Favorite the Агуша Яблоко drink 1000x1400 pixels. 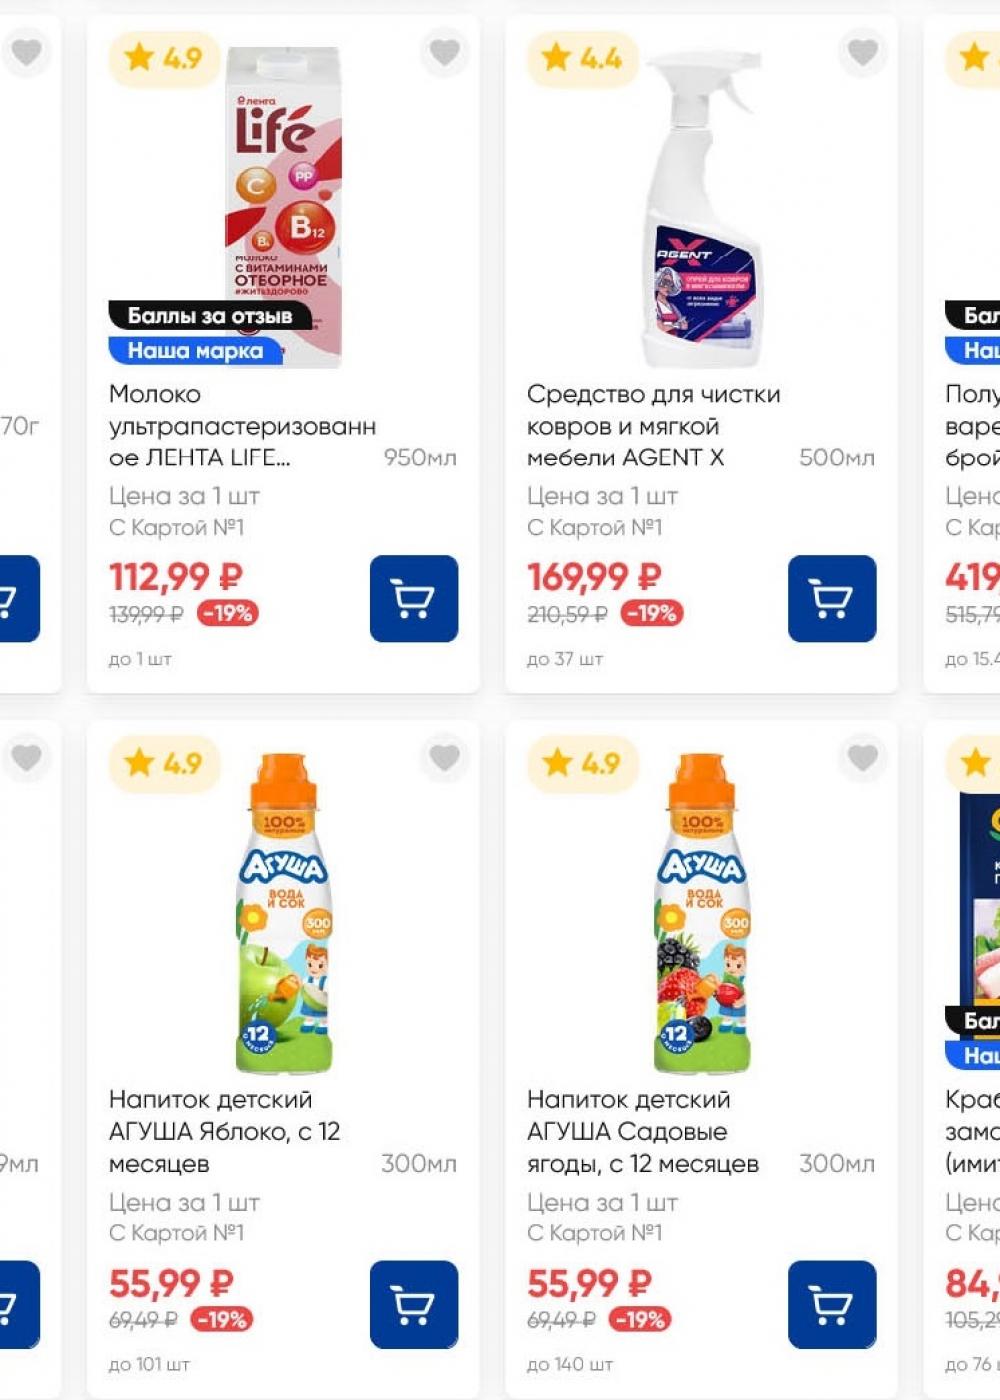[x=444, y=757]
